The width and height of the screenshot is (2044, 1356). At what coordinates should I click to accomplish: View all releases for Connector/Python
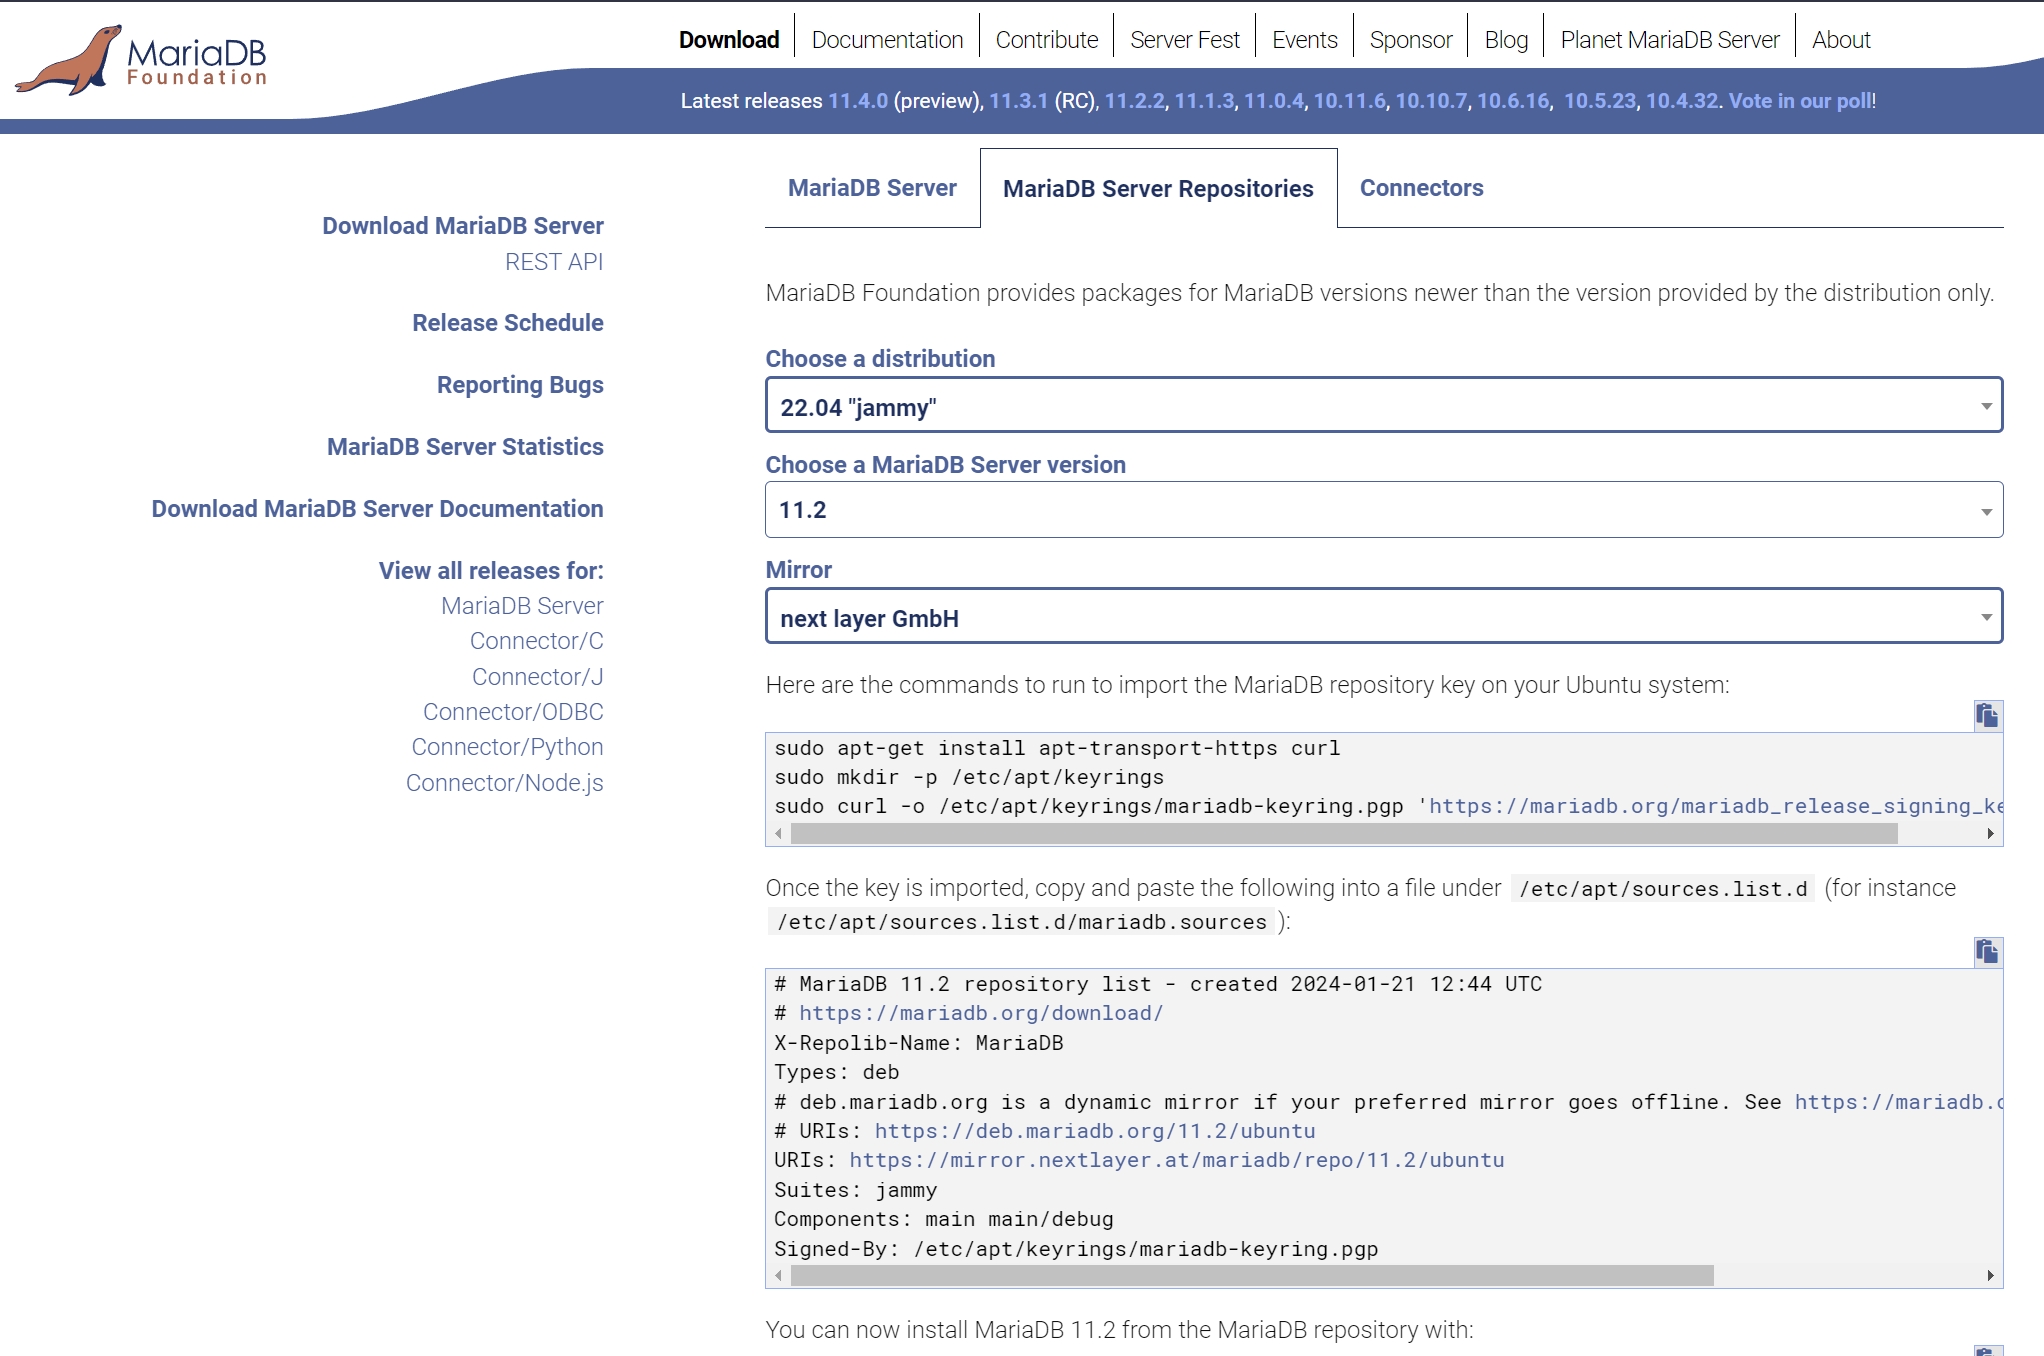pos(507,747)
